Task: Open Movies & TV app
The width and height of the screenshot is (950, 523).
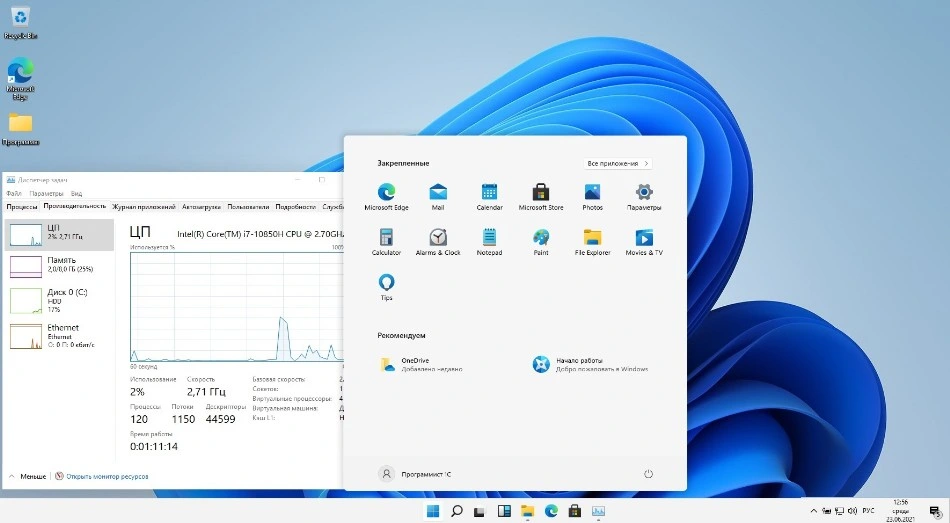Action: 644,238
